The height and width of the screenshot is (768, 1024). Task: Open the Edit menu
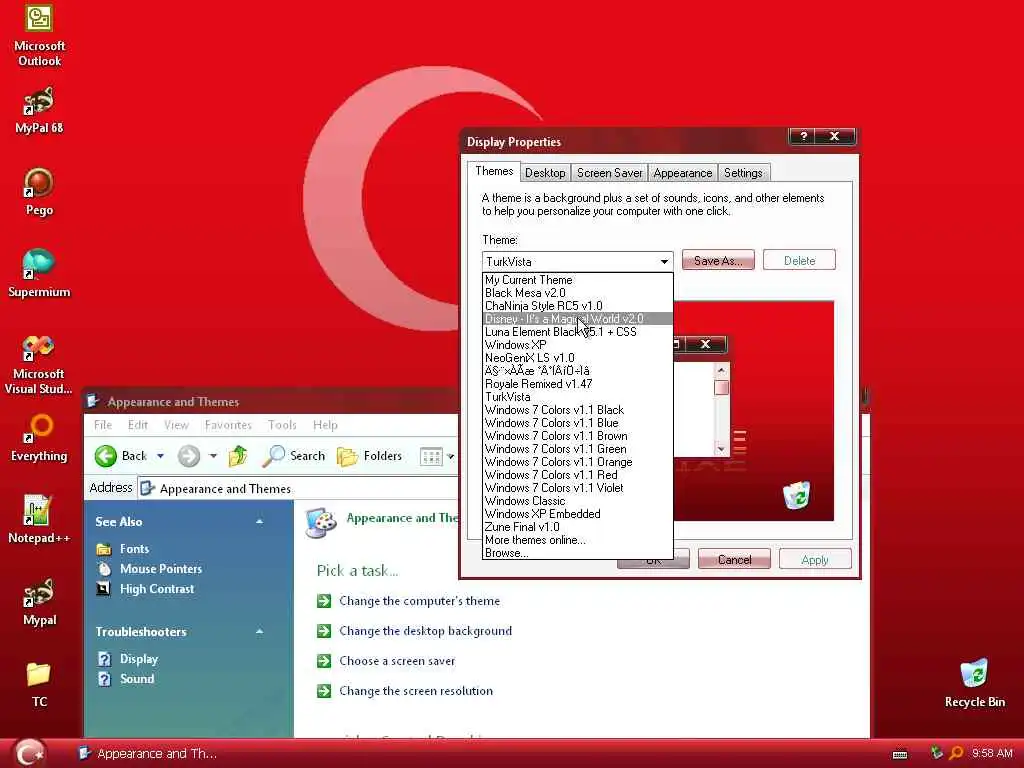tap(138, 425)
